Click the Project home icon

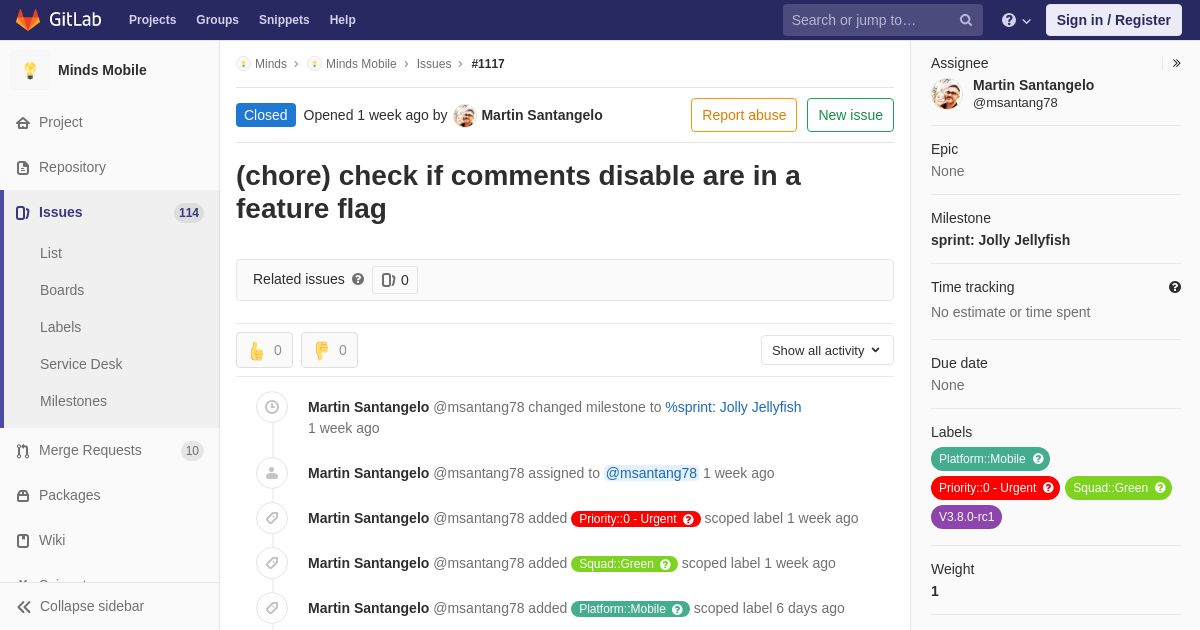(23, 123)
